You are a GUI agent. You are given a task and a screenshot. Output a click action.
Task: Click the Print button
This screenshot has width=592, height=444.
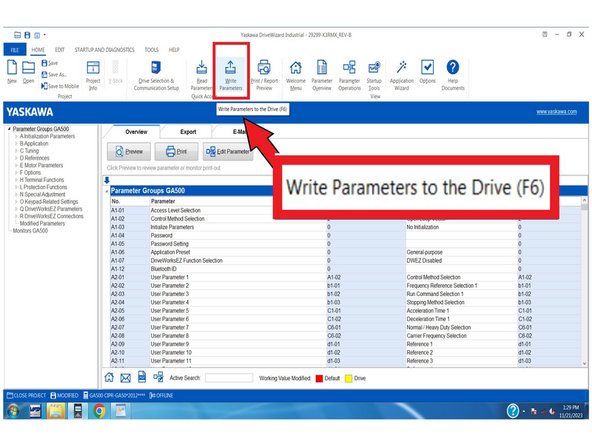176,151
